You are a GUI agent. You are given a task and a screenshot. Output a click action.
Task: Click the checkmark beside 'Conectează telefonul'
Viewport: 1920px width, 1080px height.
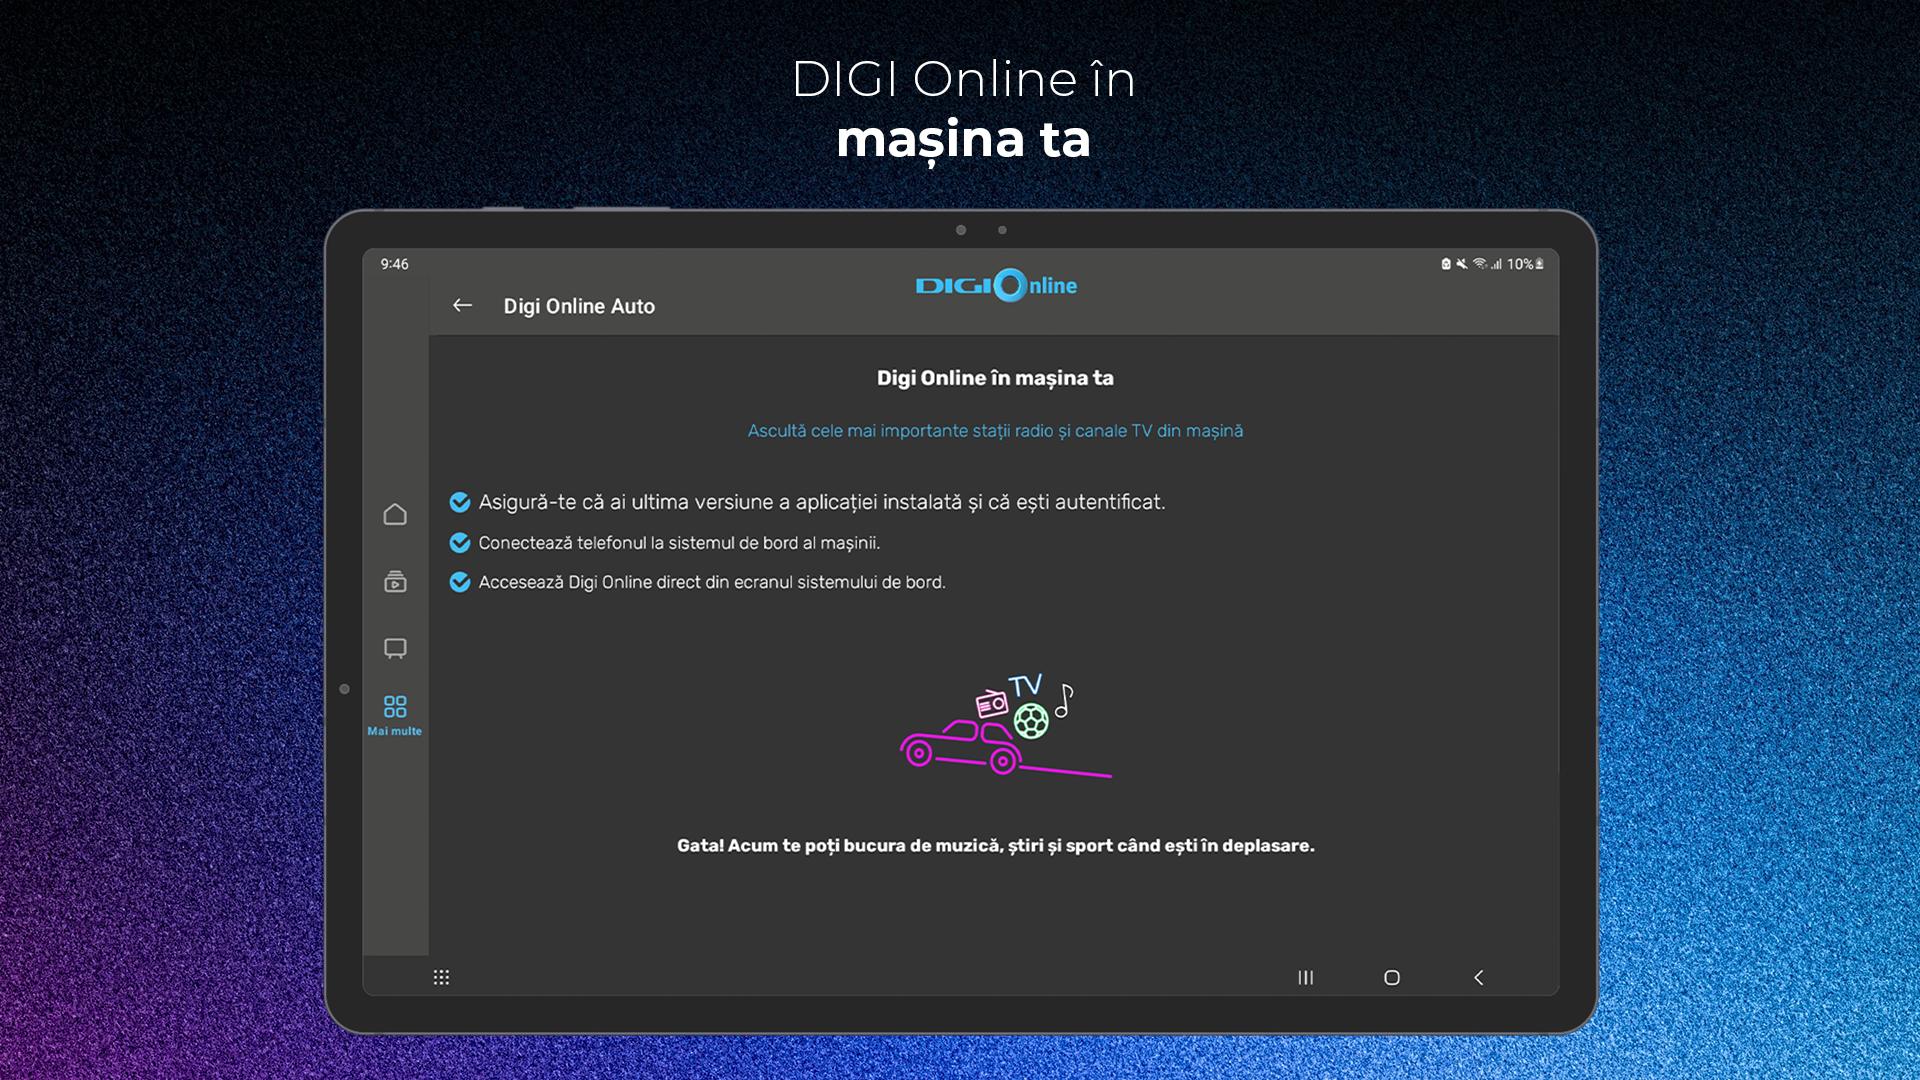tap(460, 543)
